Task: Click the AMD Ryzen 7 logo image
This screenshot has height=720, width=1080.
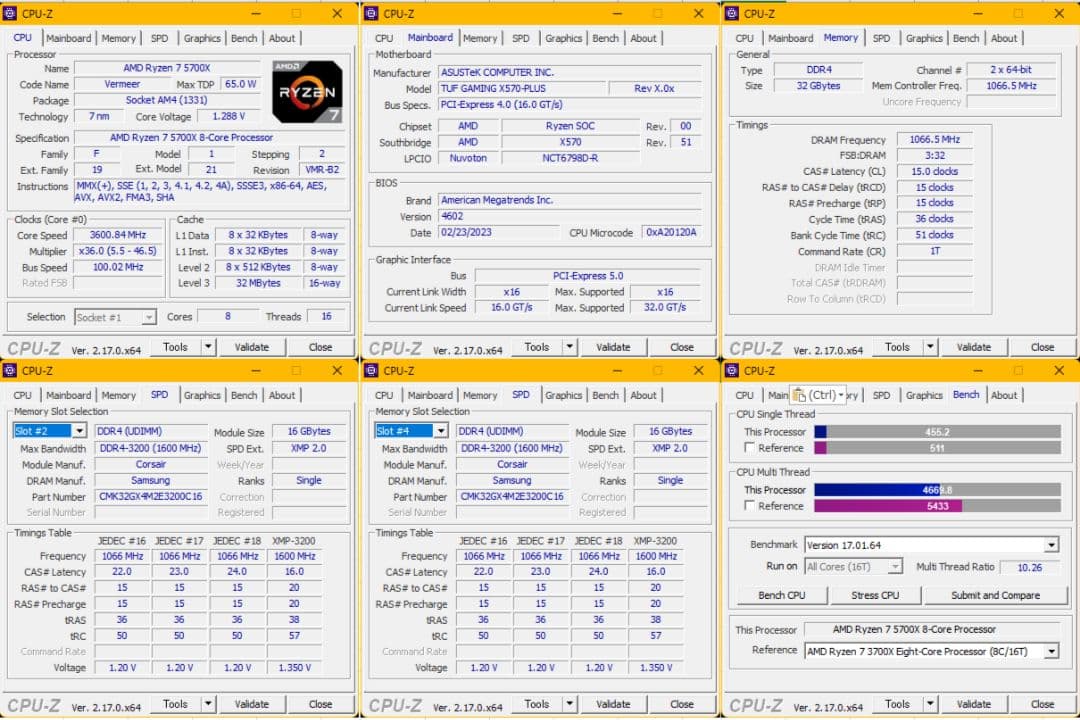Action: point(307,92)
